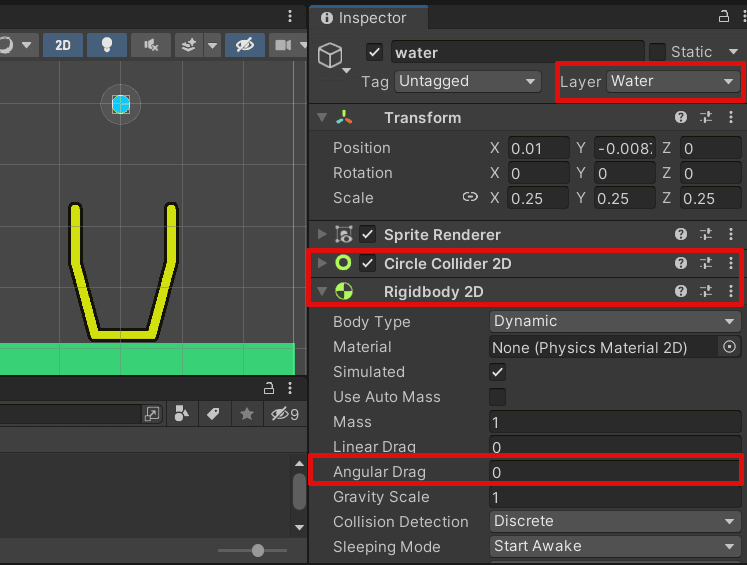
Task: Lock the Inspector panel
Action: pos(724,17)
